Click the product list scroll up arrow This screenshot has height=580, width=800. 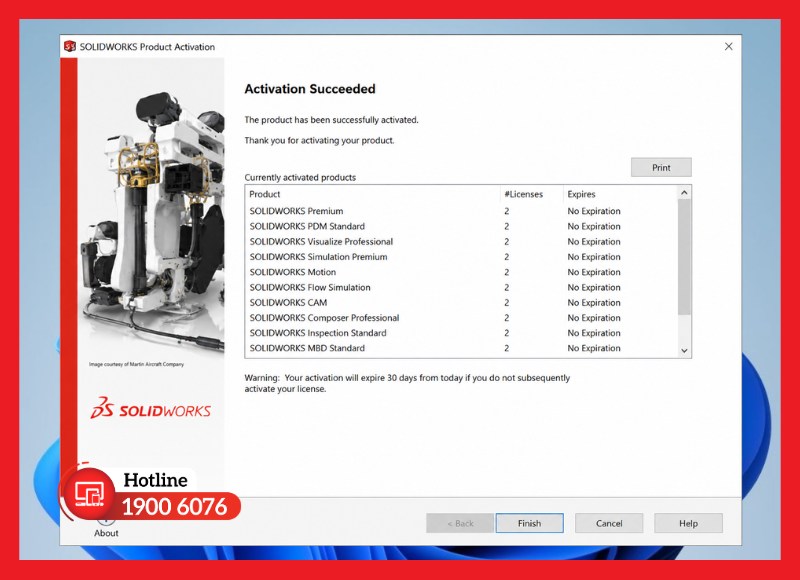[x=684, y=193]
